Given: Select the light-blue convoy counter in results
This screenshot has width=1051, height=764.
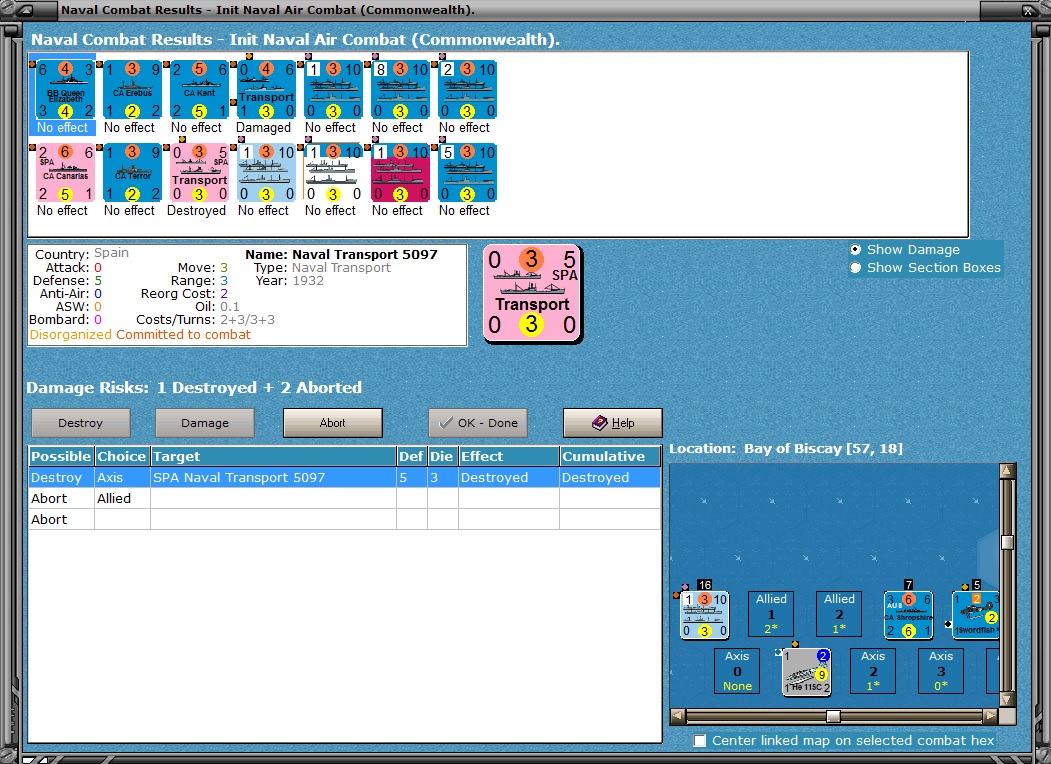Looking at the screenshot, I should (x=266, y=172).
